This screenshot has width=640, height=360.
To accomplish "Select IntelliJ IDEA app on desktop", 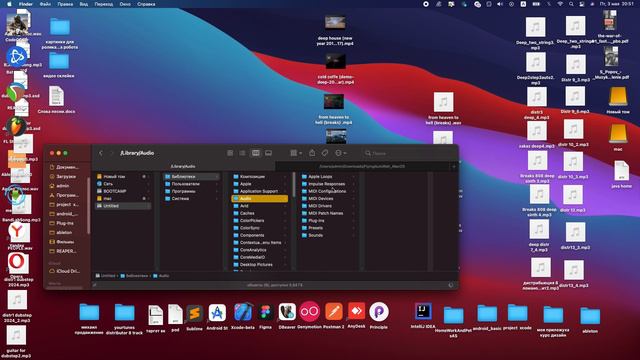I will pos(423,316).
